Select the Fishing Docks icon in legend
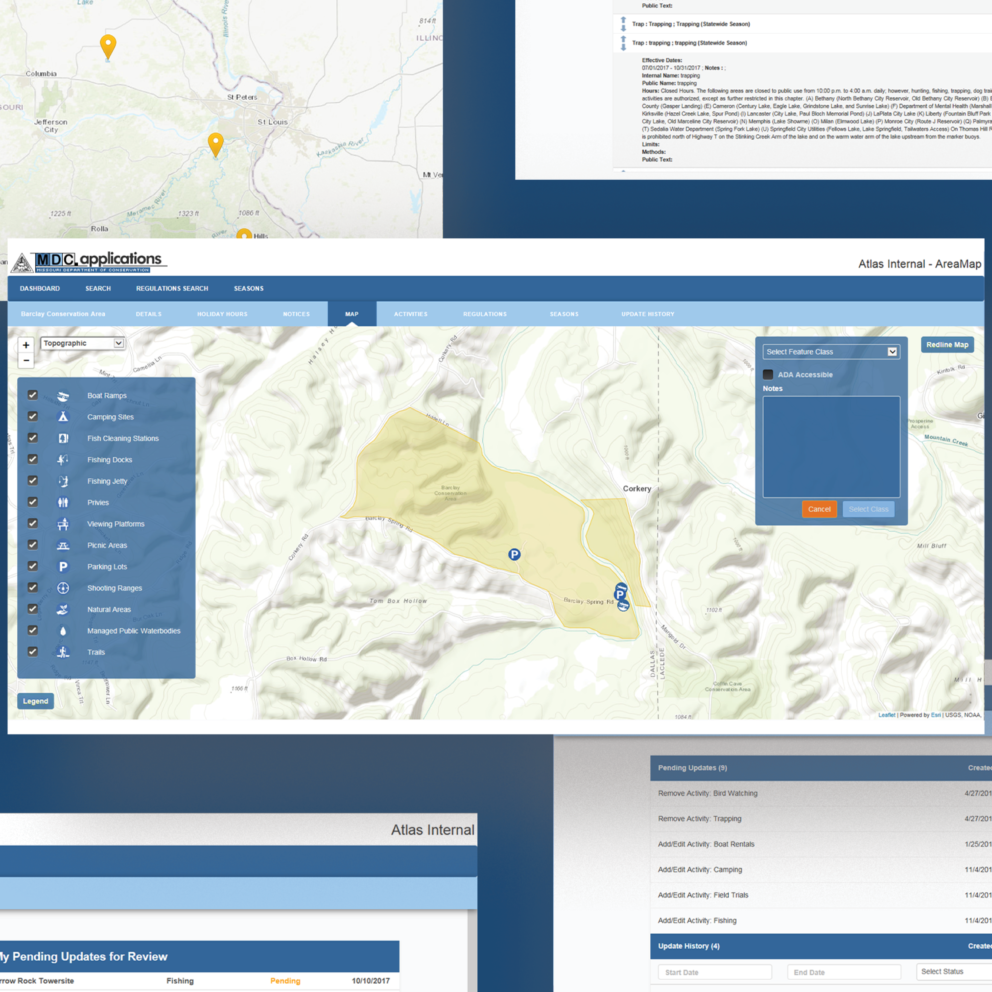Screen dimensions: 992x992 tap(62, 459)
